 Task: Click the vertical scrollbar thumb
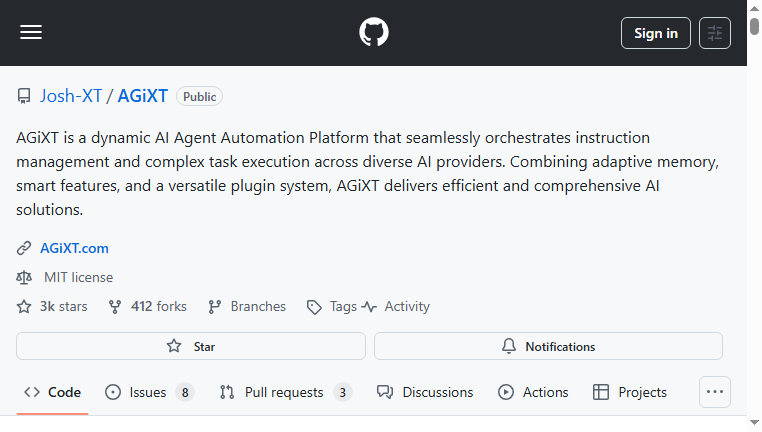click(754, 26)
